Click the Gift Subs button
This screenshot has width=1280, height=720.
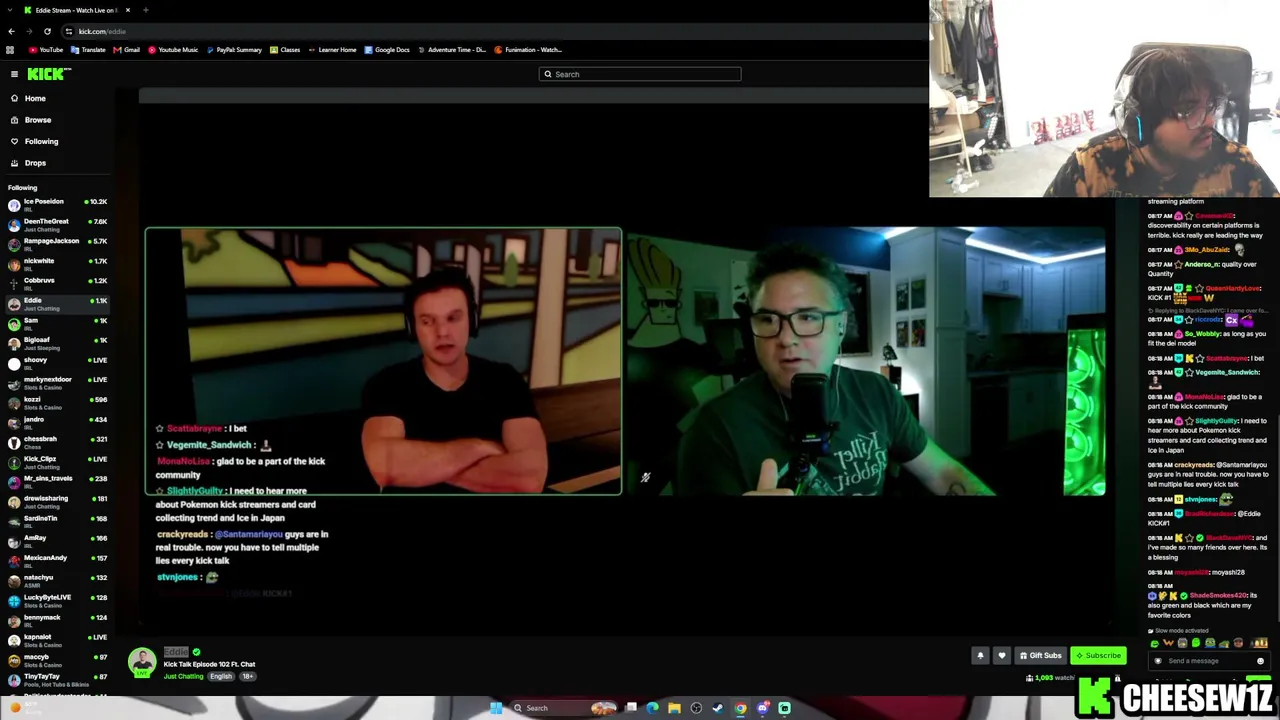pyautogui.click(x=1040, y=656)
